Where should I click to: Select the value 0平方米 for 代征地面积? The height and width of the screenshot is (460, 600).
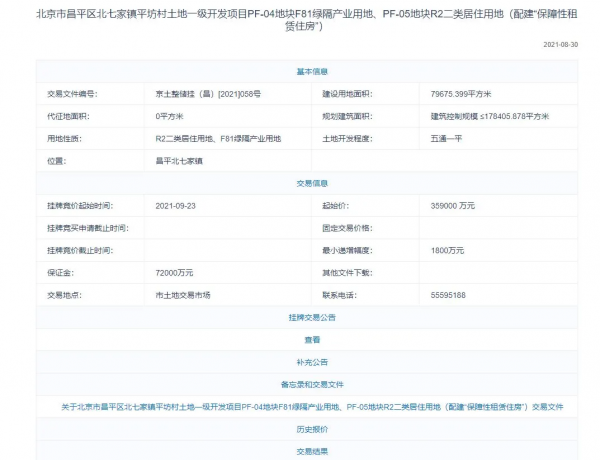pyautogui.click(x=169, y=116)
